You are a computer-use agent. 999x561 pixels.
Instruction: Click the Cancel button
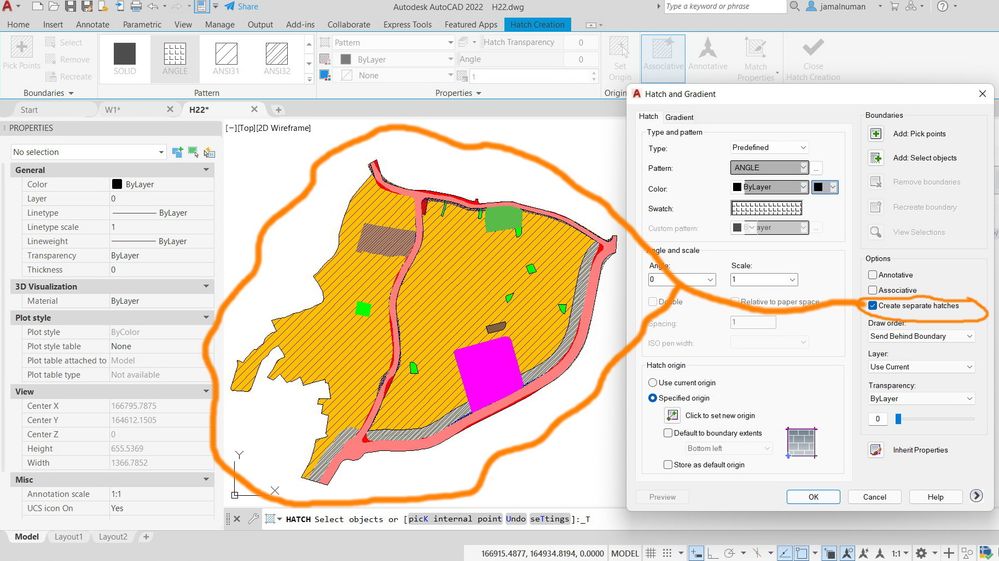click(x=874, y=497)
